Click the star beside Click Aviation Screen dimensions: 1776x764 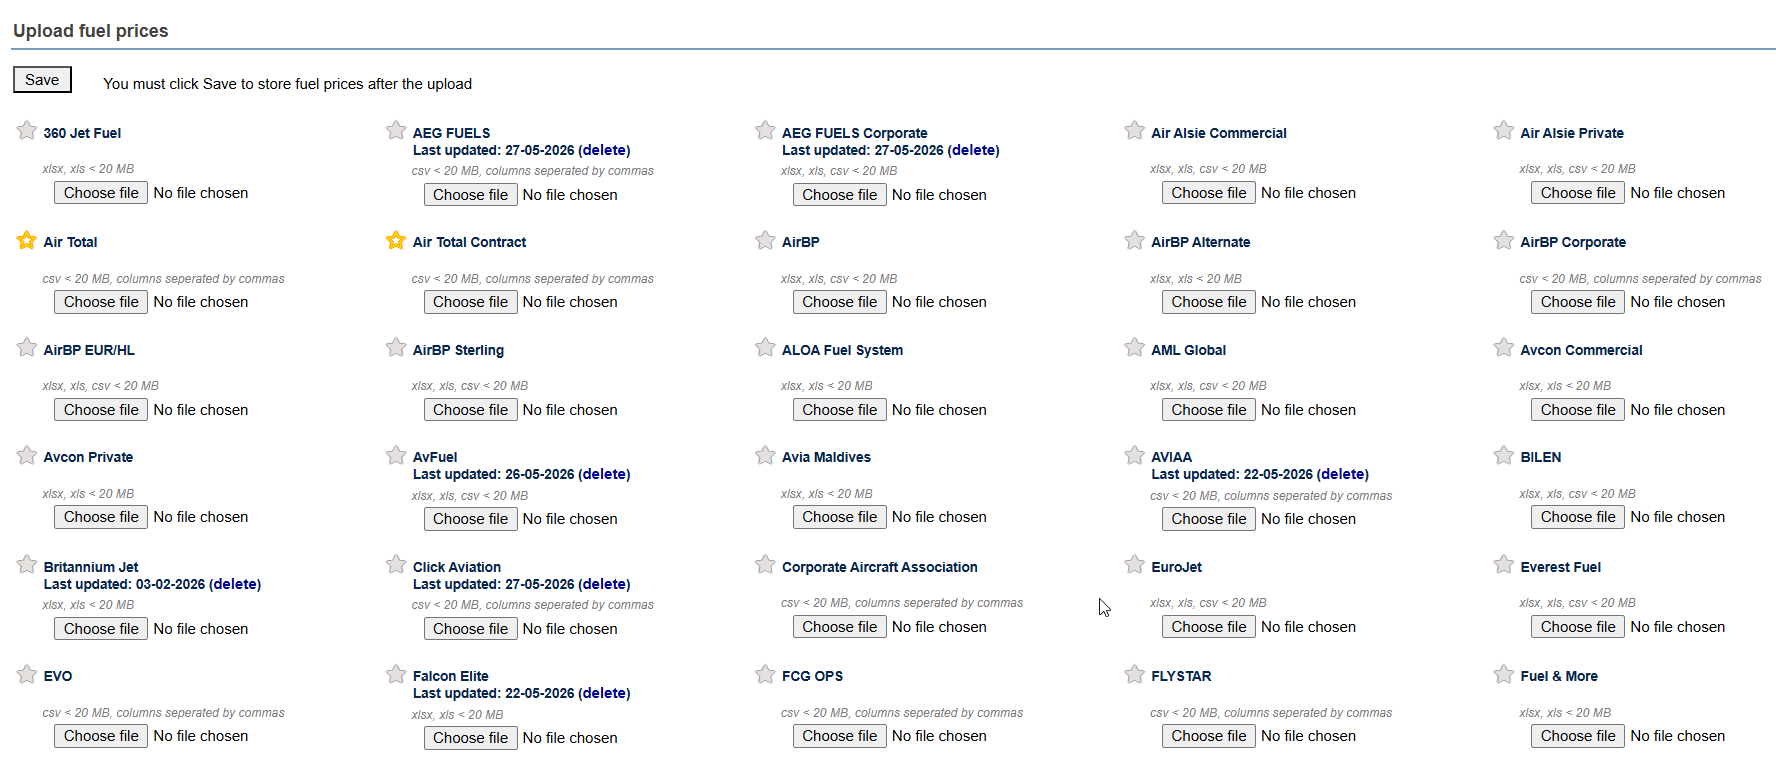[396, 565]
